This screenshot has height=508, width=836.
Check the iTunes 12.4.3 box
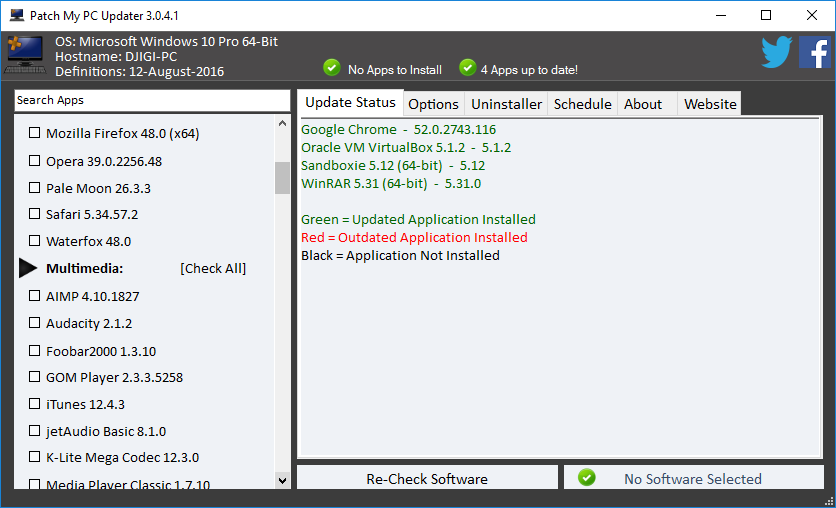[34, 404]
